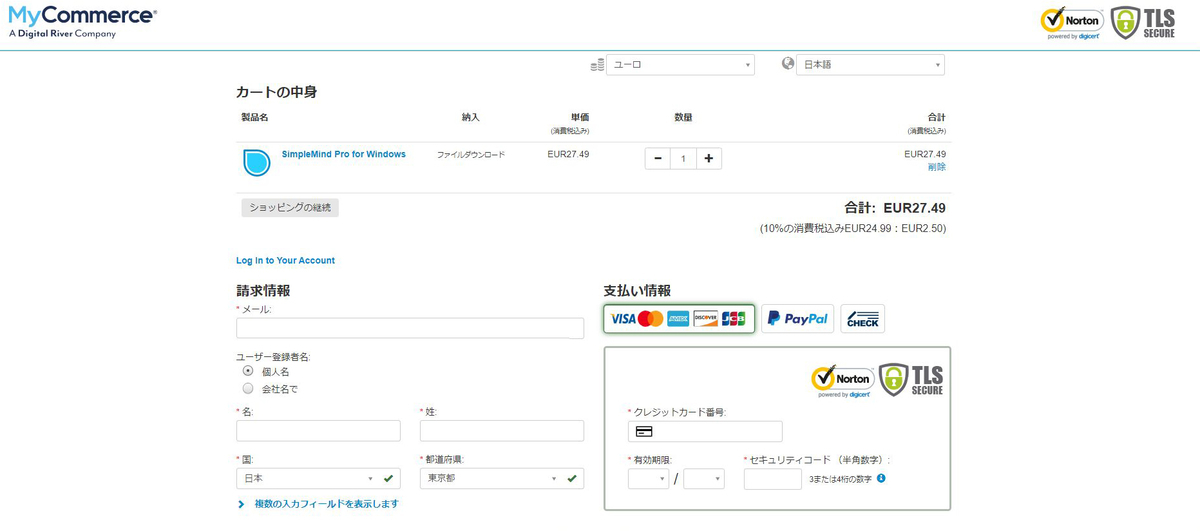The height and width of the screenshot is (531, 1200).
Task: Click the MyCommerce logo
Action: point(82,22)
